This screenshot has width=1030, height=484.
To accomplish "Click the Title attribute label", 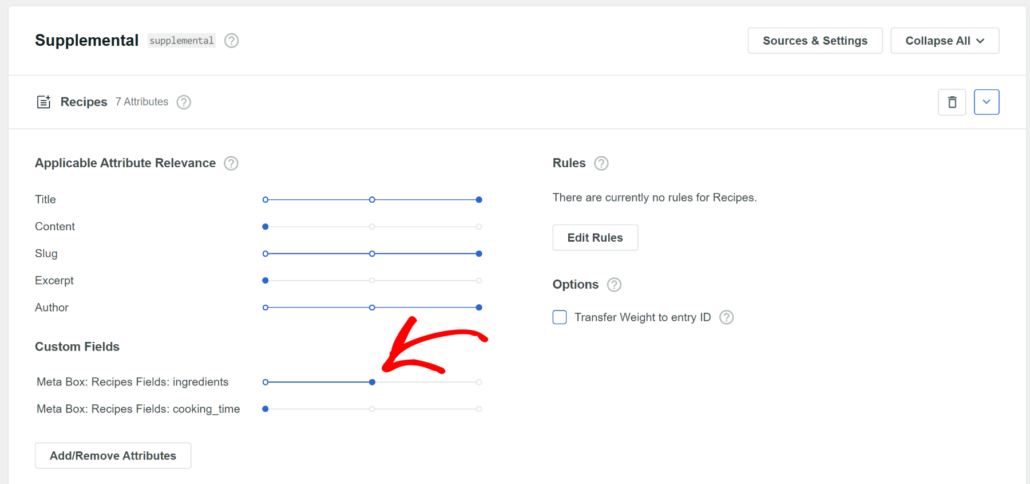I will pos(45,200).
